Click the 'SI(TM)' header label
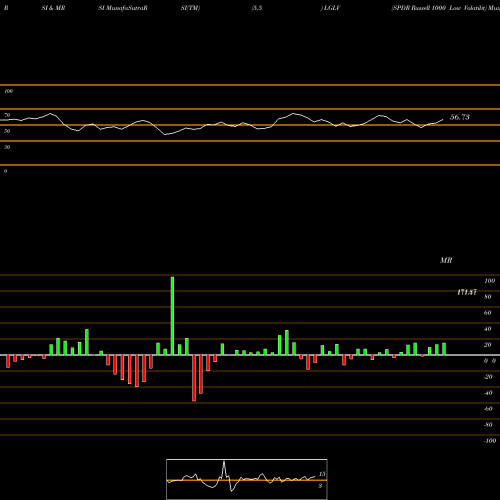Screen dimensions: 500x500 (190, 8)
